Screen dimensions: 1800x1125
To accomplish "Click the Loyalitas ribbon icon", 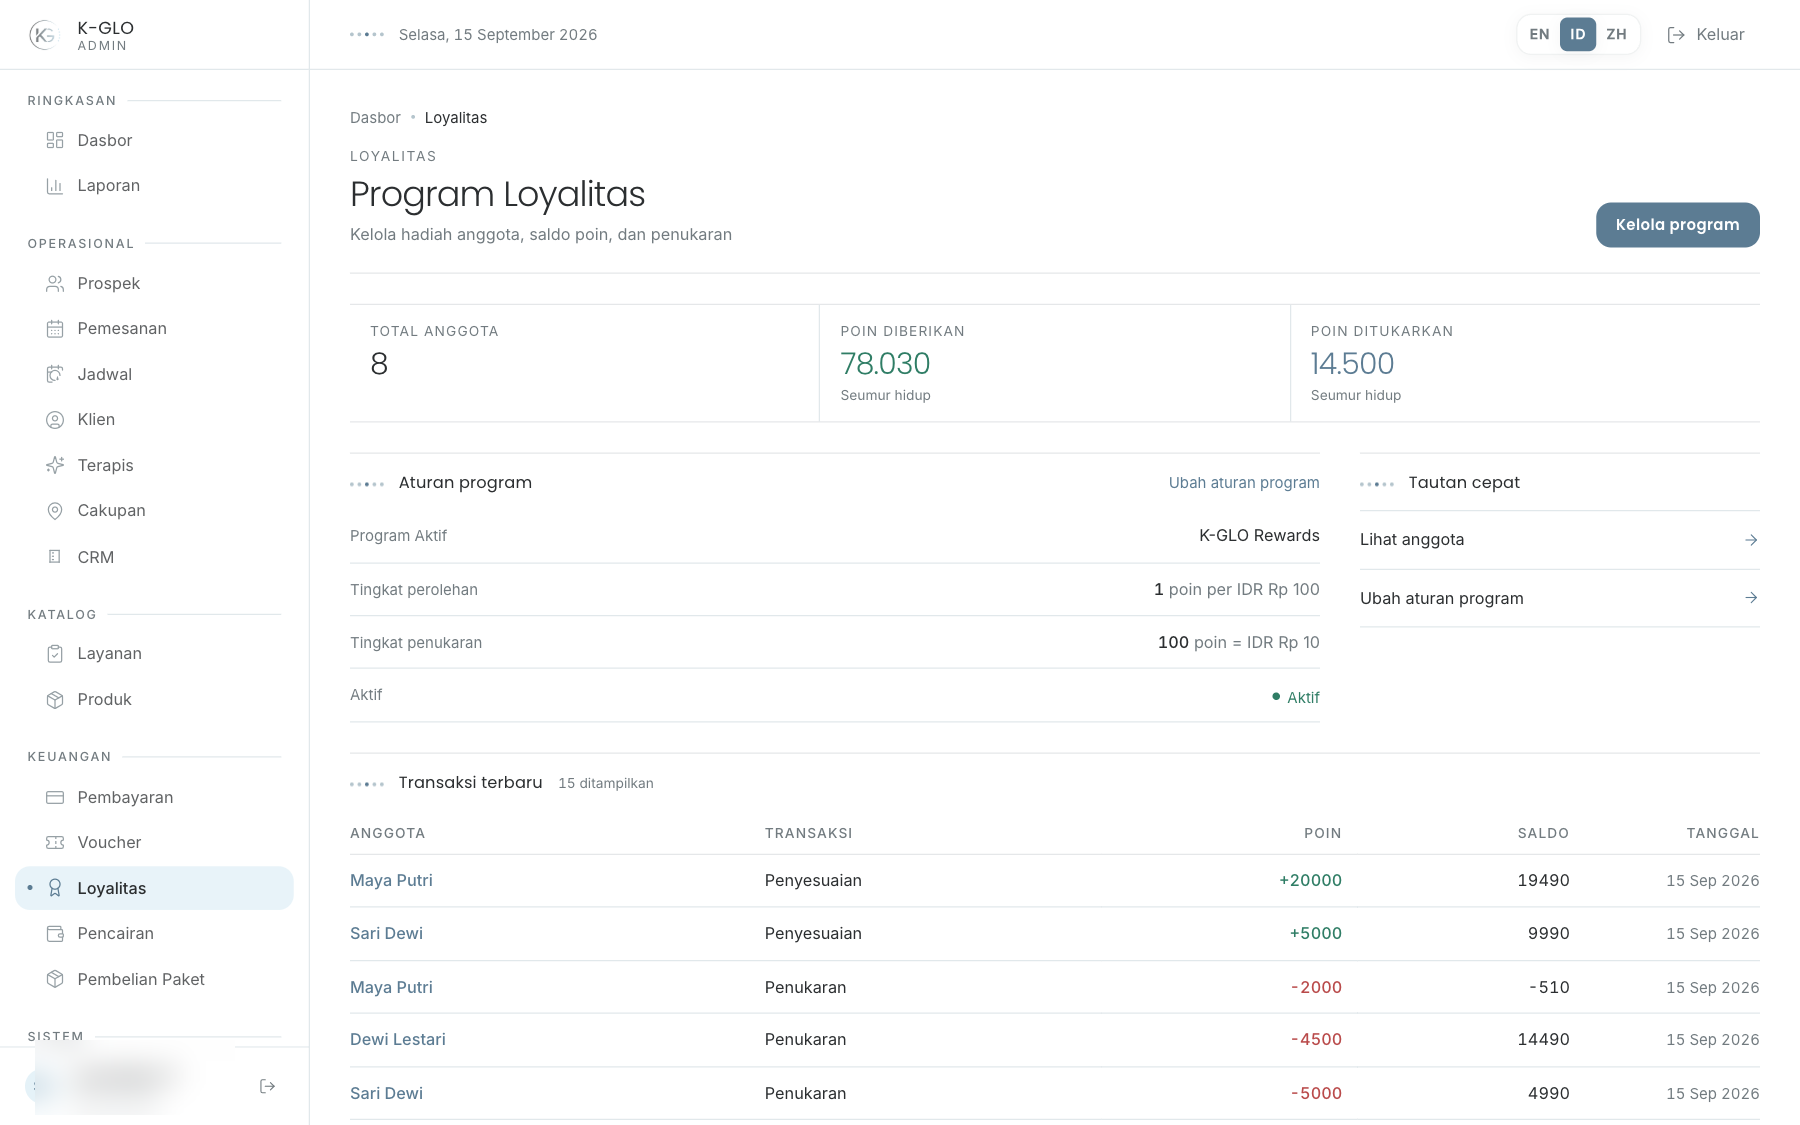I will (55, 888).
